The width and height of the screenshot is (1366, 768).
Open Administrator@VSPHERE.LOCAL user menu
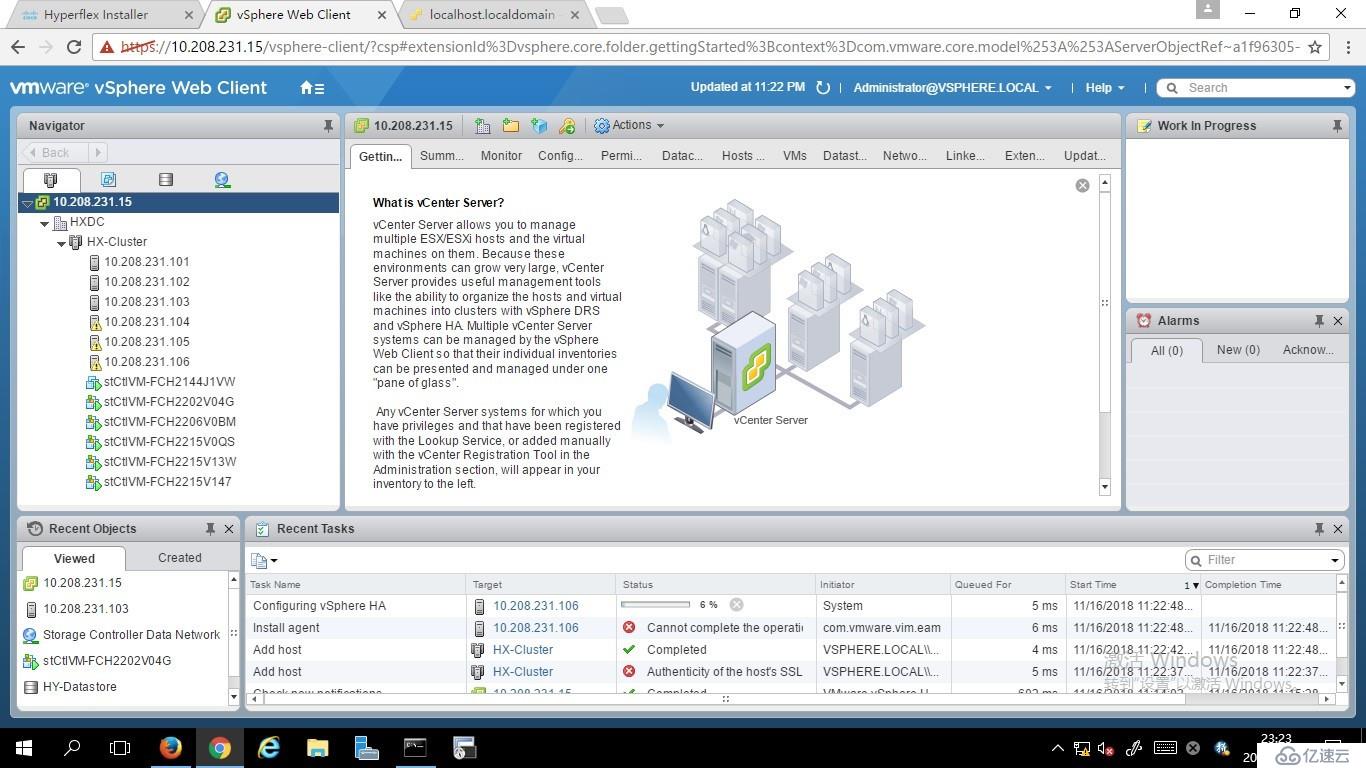tap(952, 88)
